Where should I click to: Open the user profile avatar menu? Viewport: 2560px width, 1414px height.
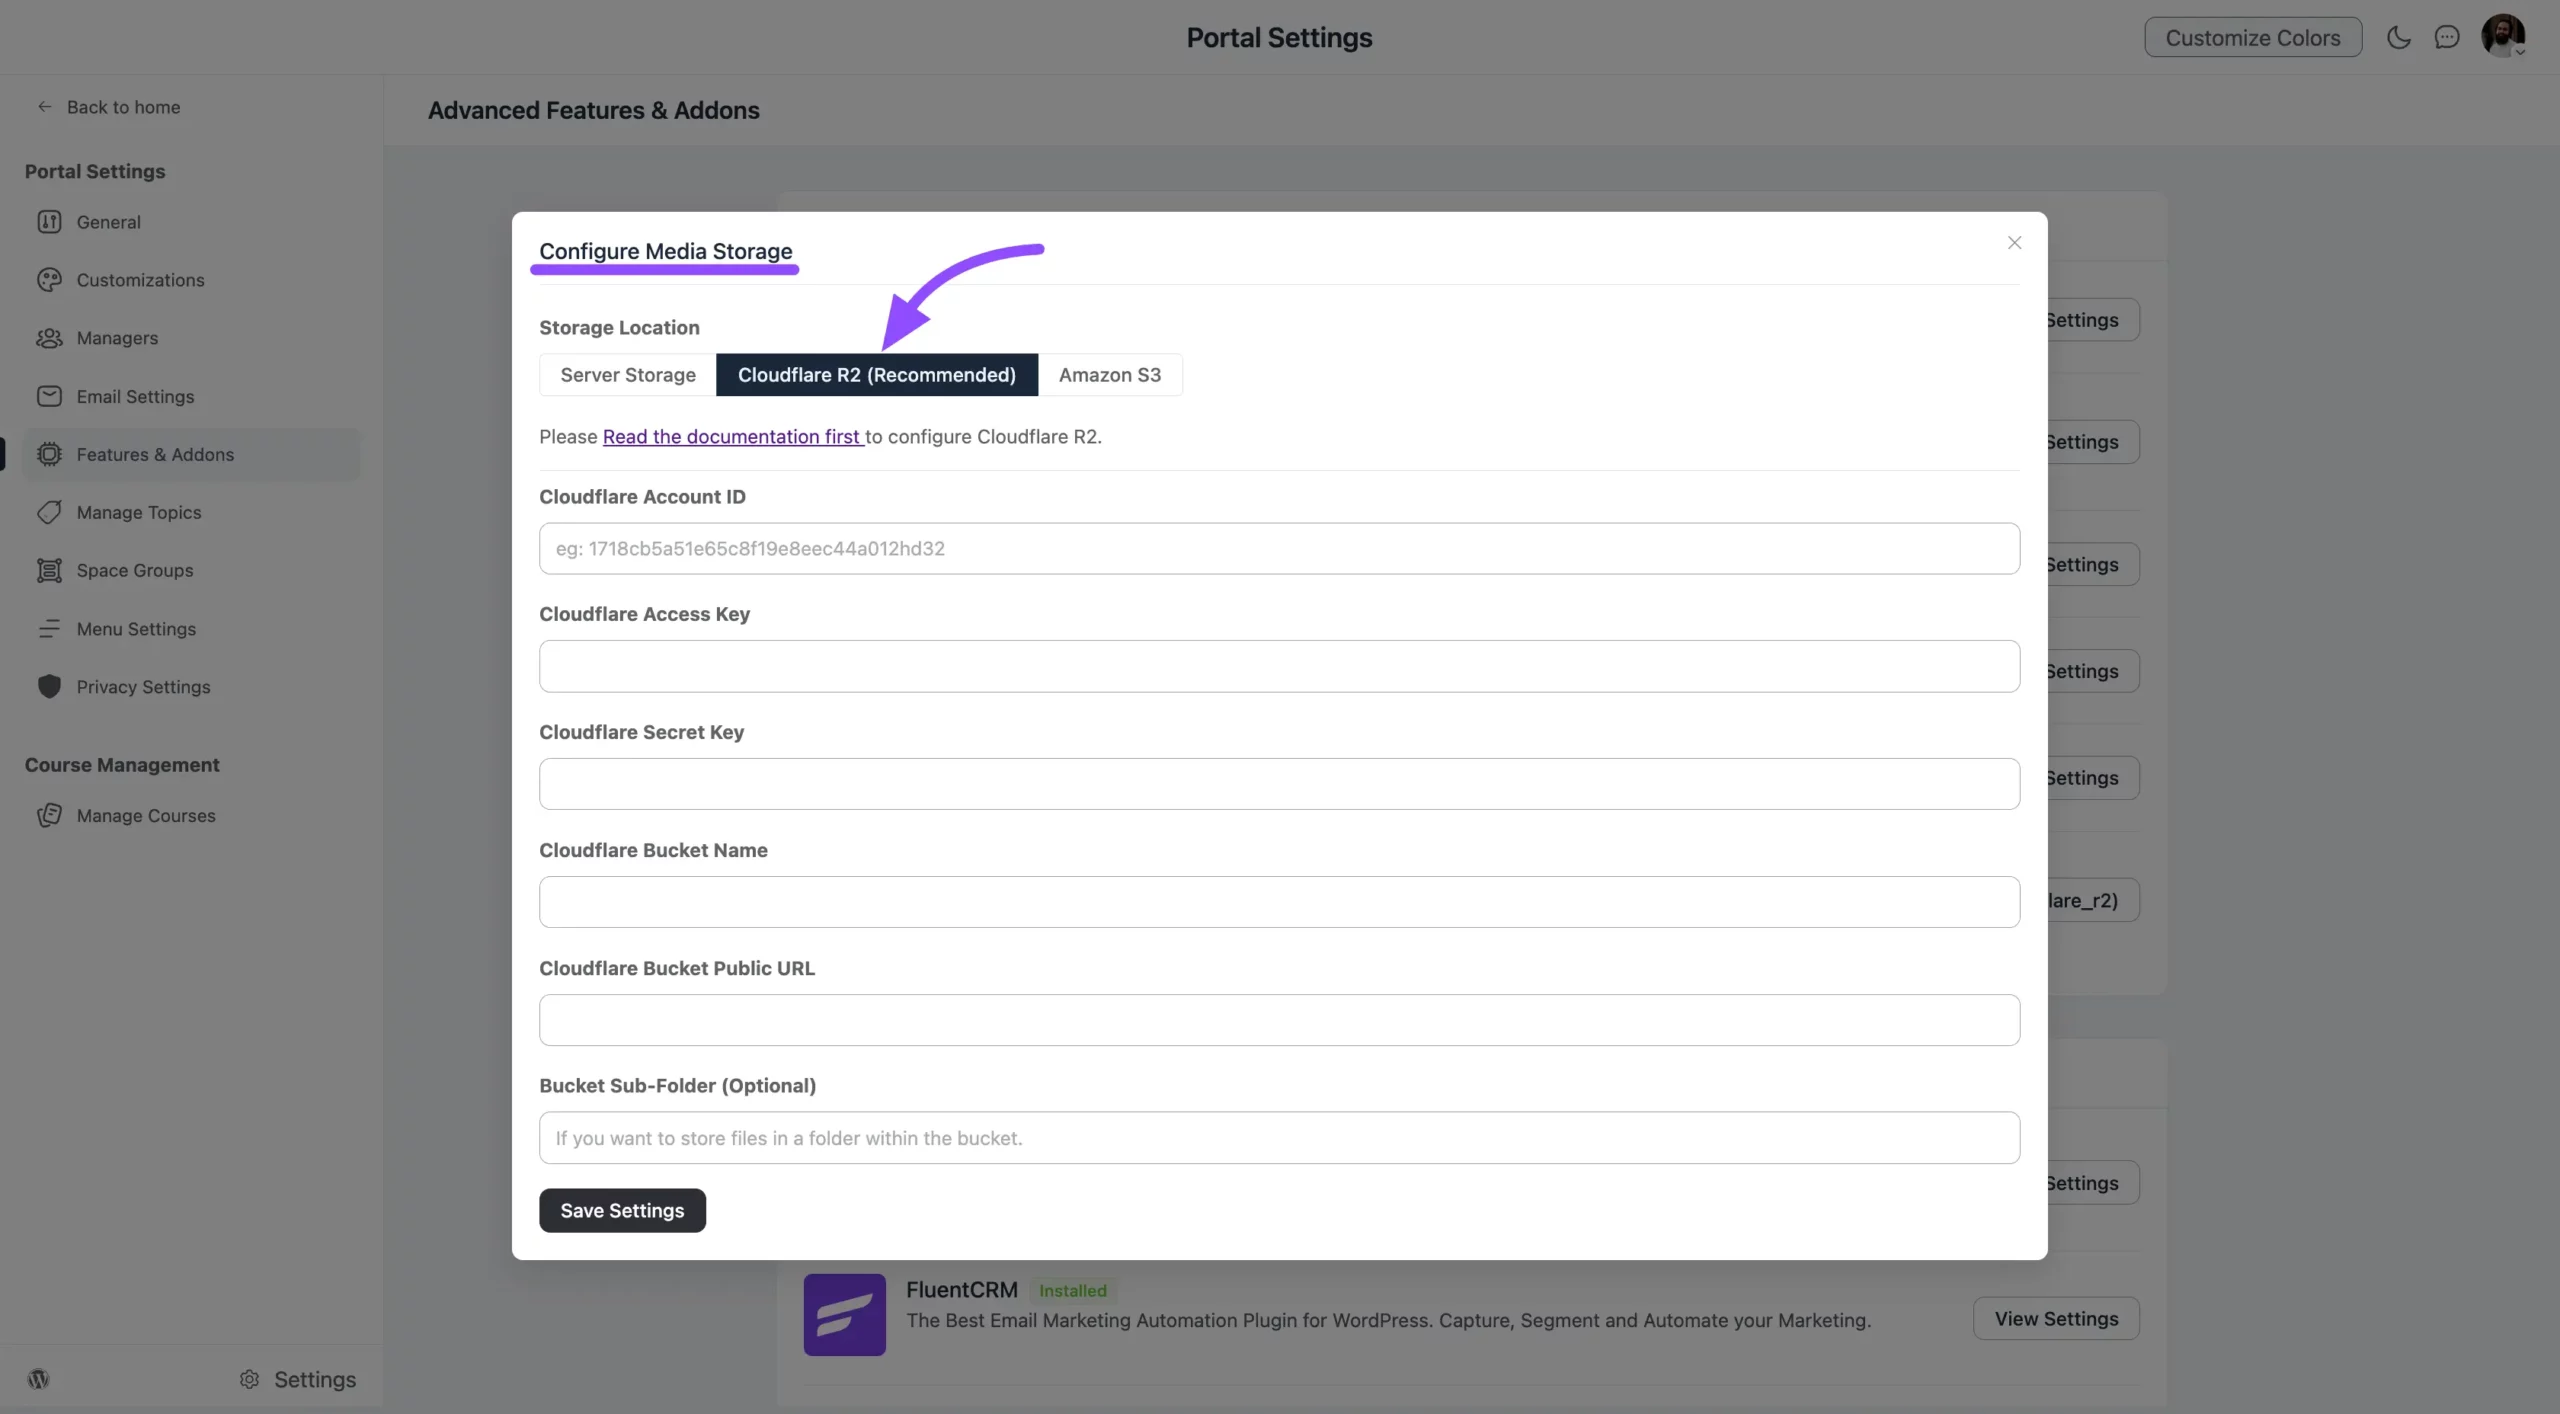(2503, 37)
